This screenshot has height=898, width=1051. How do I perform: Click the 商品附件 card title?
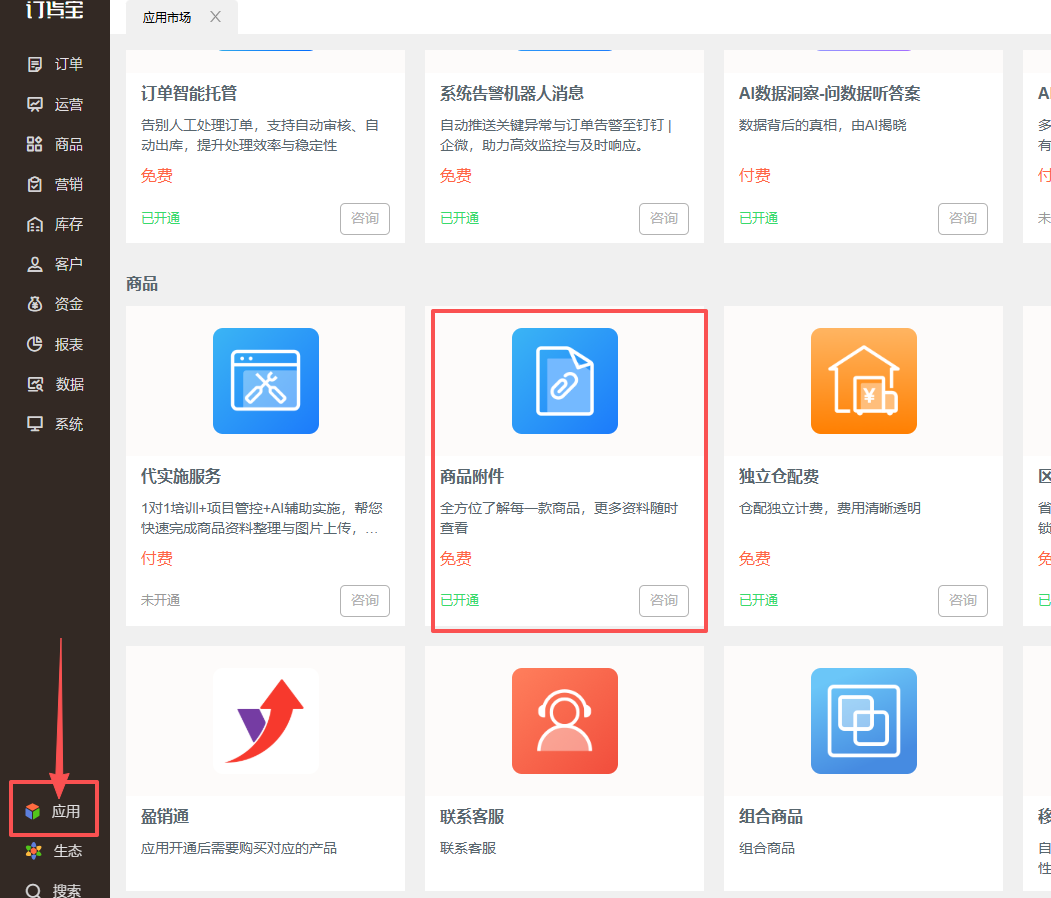472,476
